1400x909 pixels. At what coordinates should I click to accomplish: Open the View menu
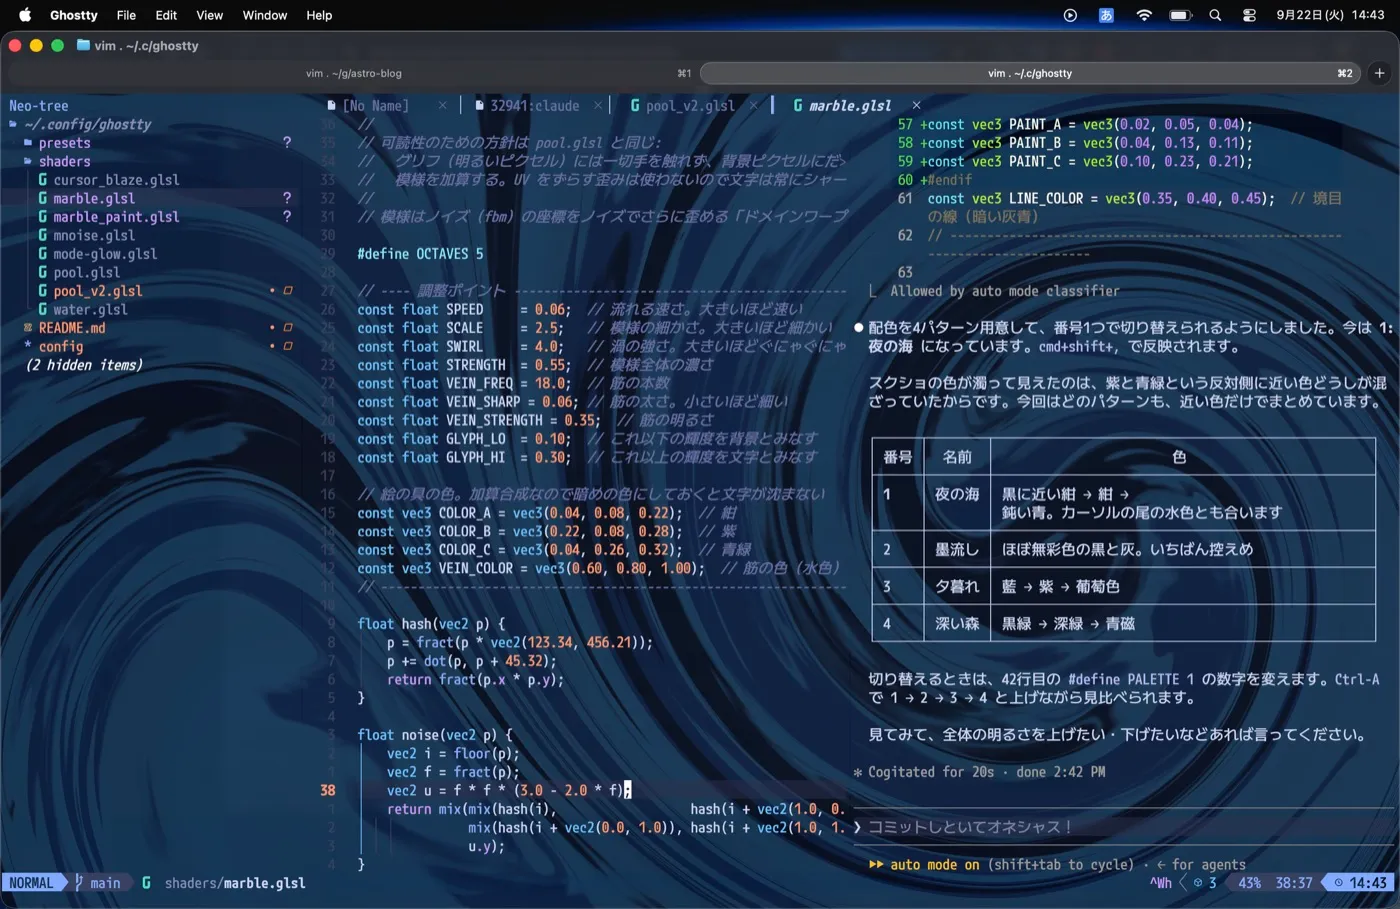coord(209,15)
